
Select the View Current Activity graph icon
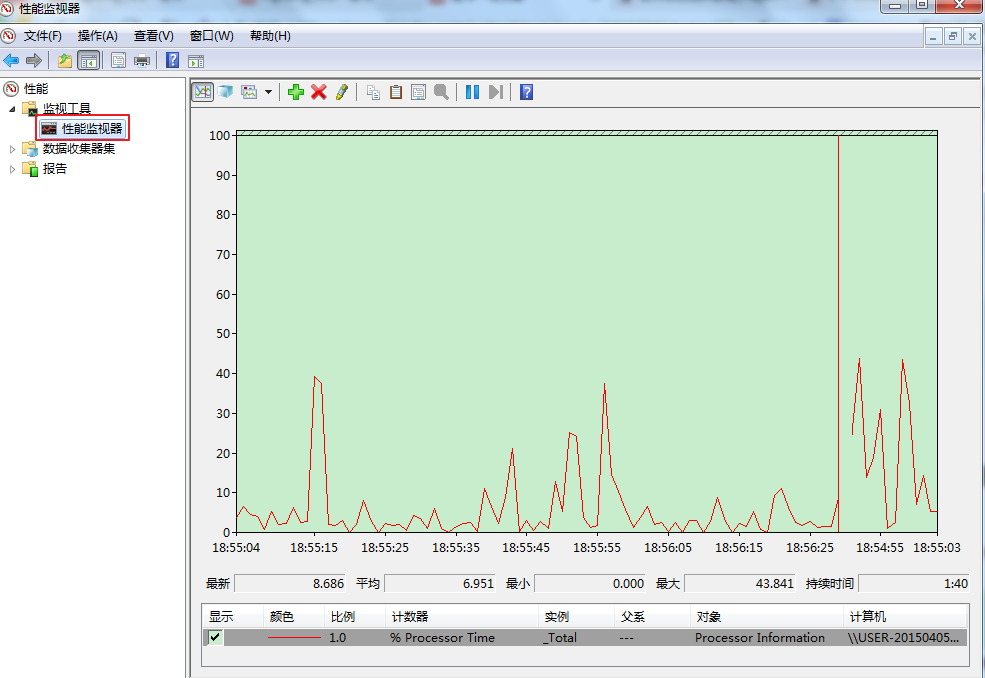(203, 92)
